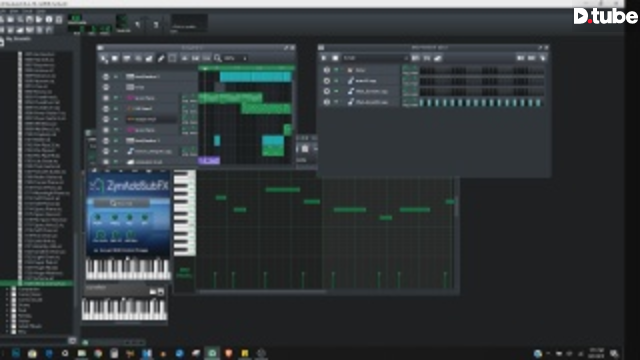The height and width of the screenshot is (360, 640).
Task: Click Add steps icon in Beat+Bassline Editor
Action: click(531, 58)
